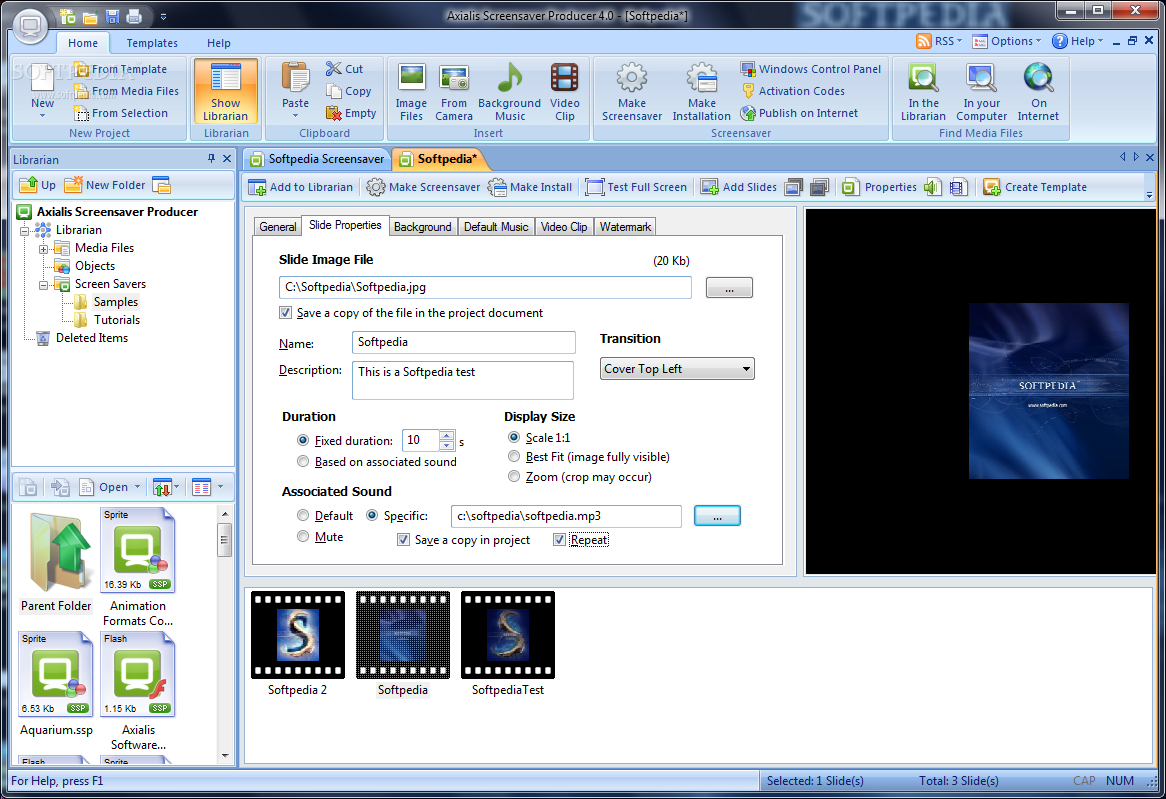Create new project From Template

point(120,69)
